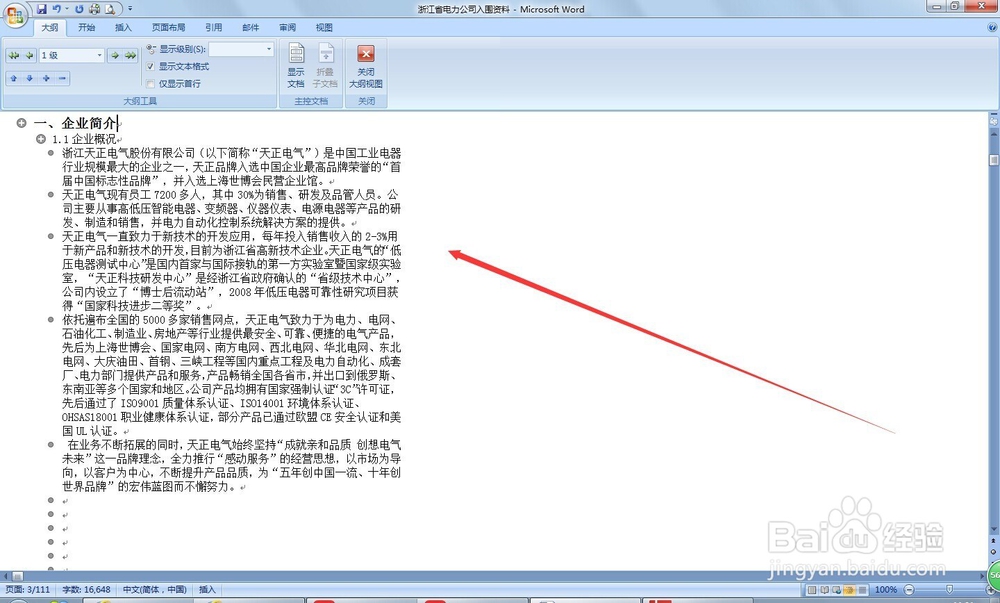Collapse heading 一、企业简介 via plus symbol

pyautogui.click(x=22, y=123)
